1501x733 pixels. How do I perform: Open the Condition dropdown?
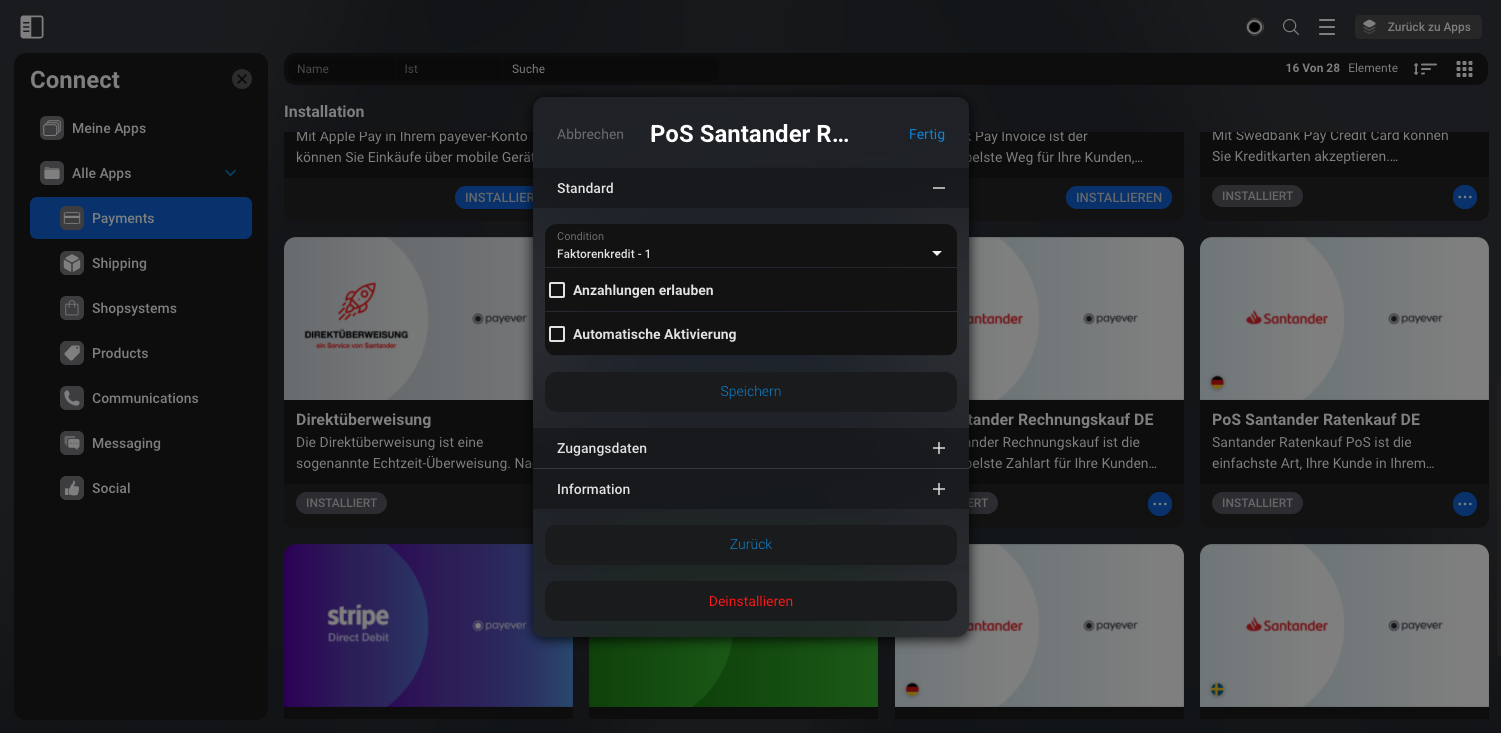pos(751,246)
